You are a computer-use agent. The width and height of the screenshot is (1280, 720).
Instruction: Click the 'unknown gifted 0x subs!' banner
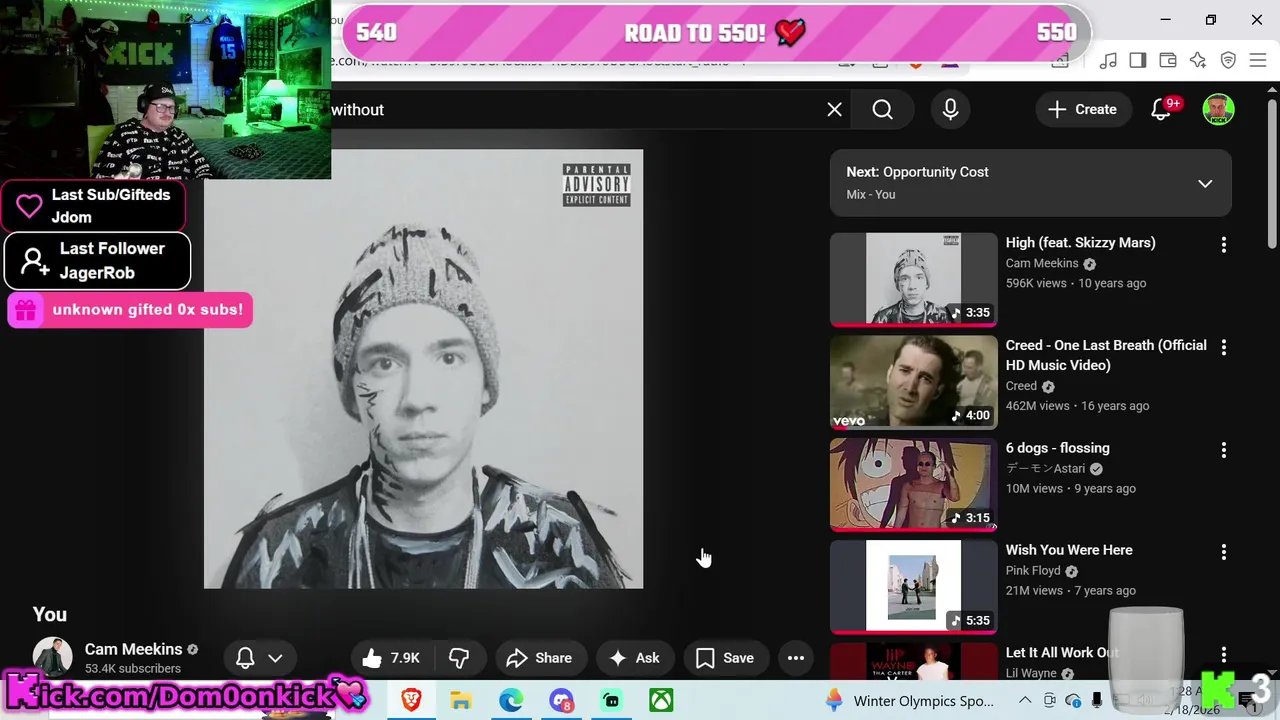(x=130, y=310)
